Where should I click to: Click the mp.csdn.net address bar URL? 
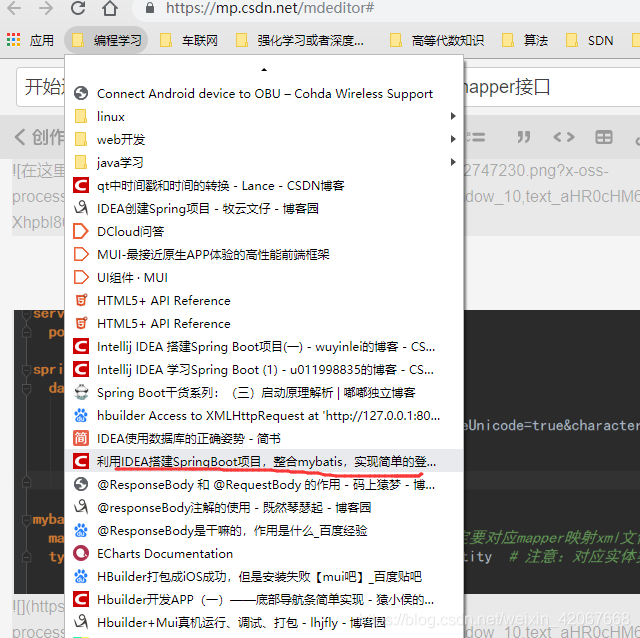click(x=269, y=8)
